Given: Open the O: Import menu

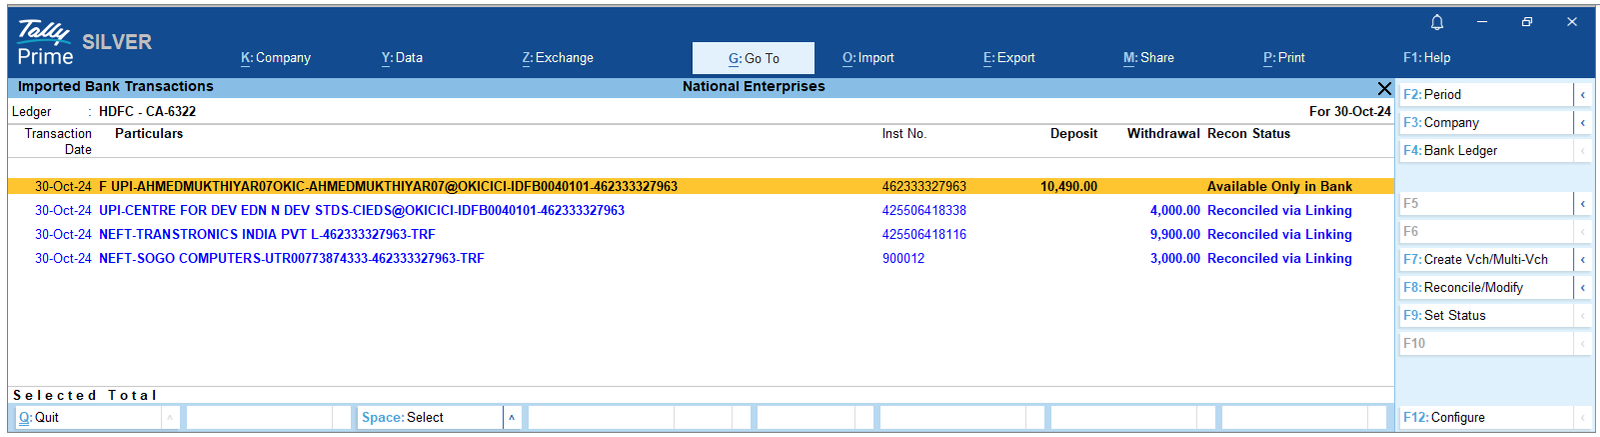Looking at the screenshot, I should tap(868, 58).
